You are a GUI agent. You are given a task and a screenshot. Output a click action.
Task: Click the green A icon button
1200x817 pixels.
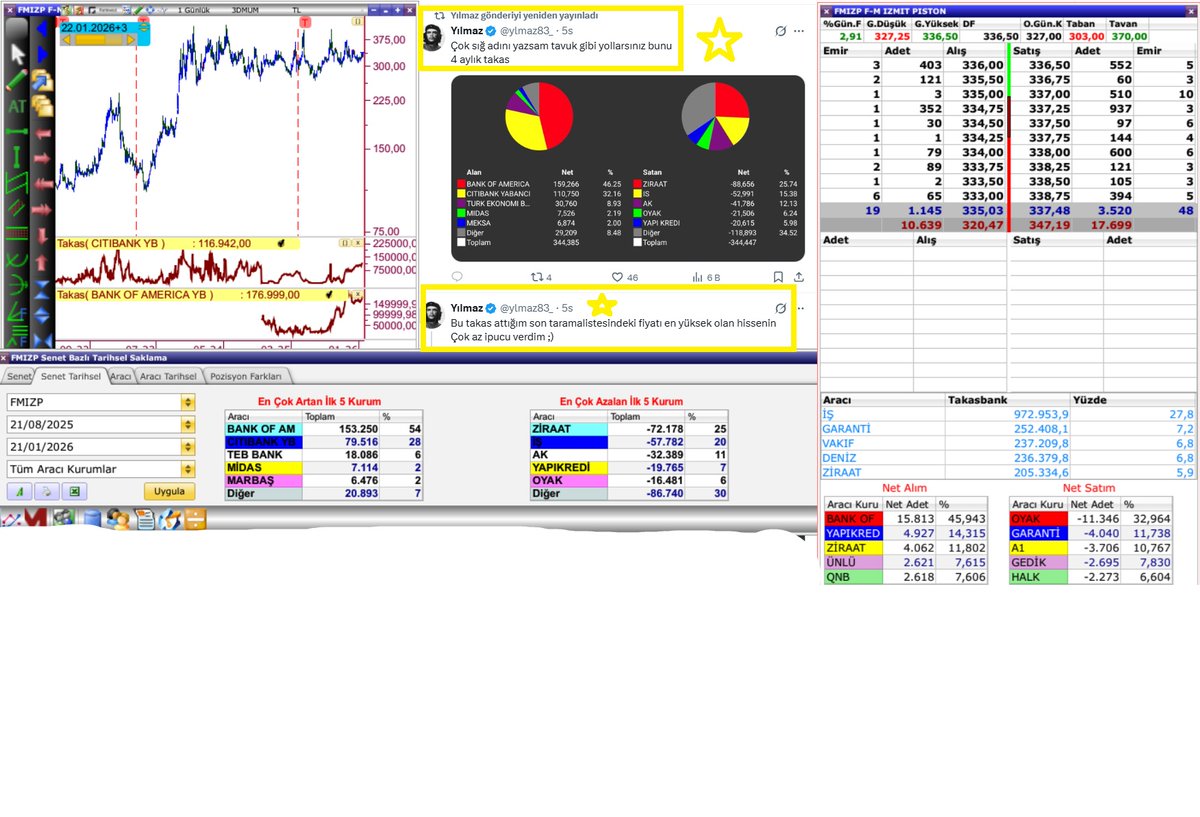19,491
